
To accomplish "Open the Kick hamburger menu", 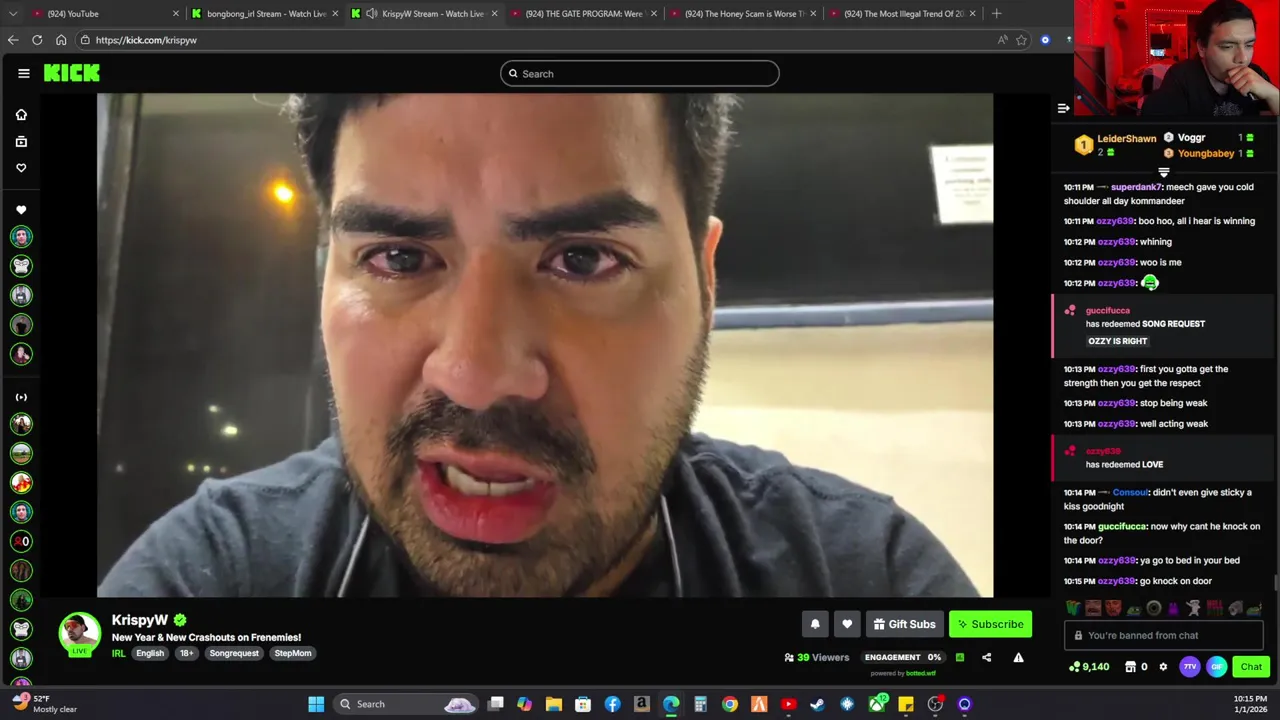I will pos(24,73).
